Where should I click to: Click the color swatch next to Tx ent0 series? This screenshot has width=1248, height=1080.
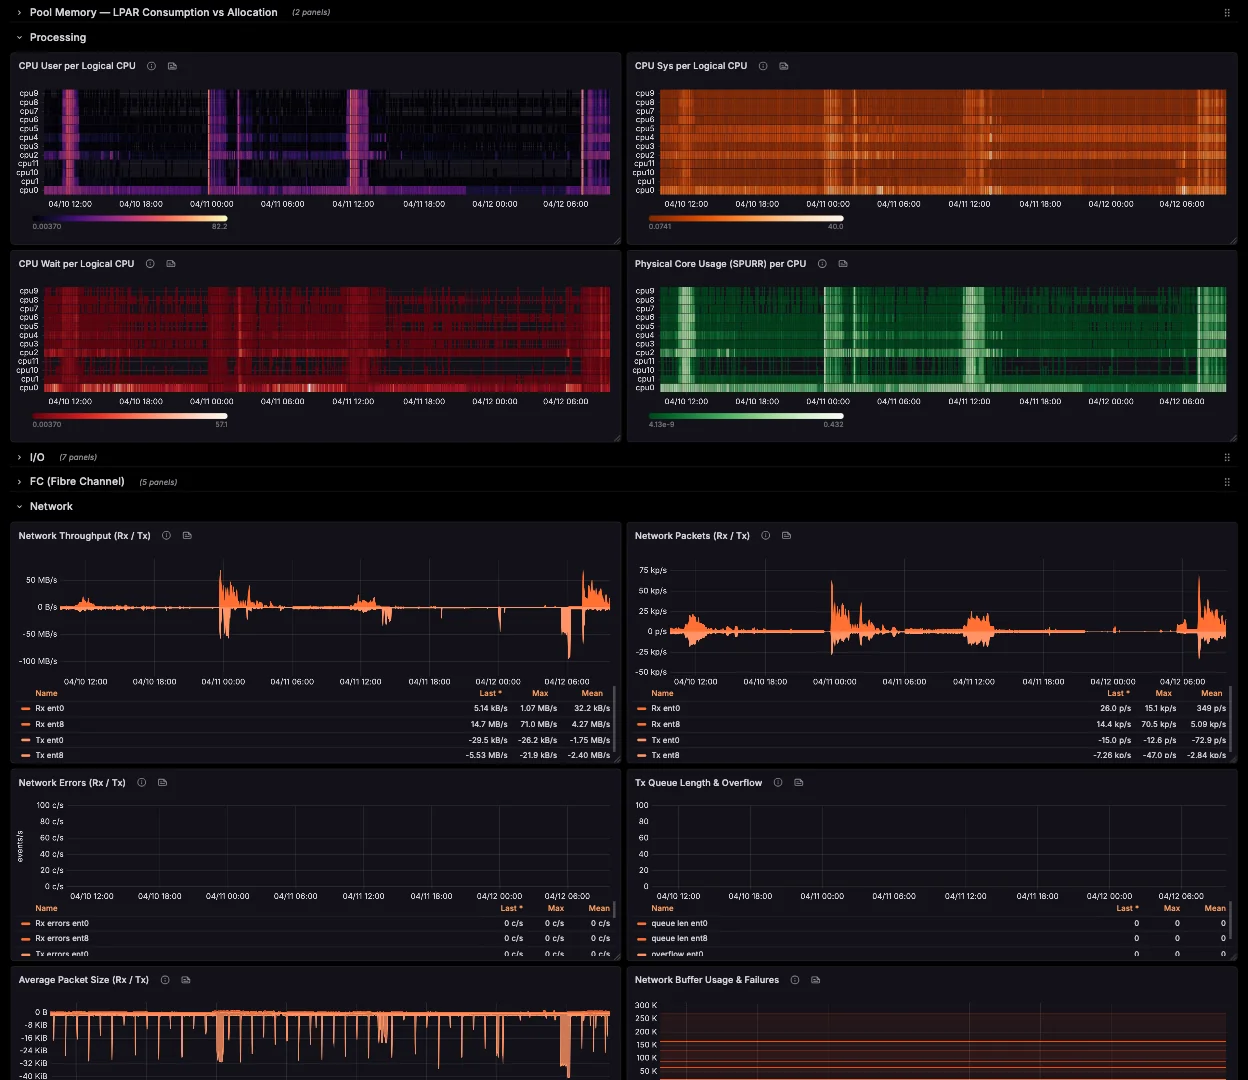click(x=25, y=740)
